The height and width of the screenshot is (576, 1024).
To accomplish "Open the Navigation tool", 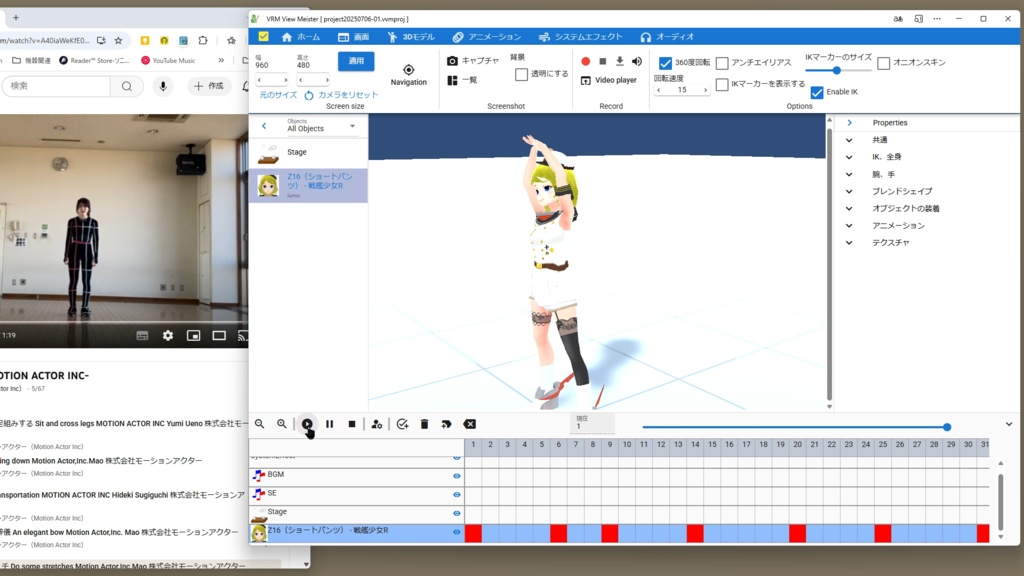I will [x=408, y=74].
